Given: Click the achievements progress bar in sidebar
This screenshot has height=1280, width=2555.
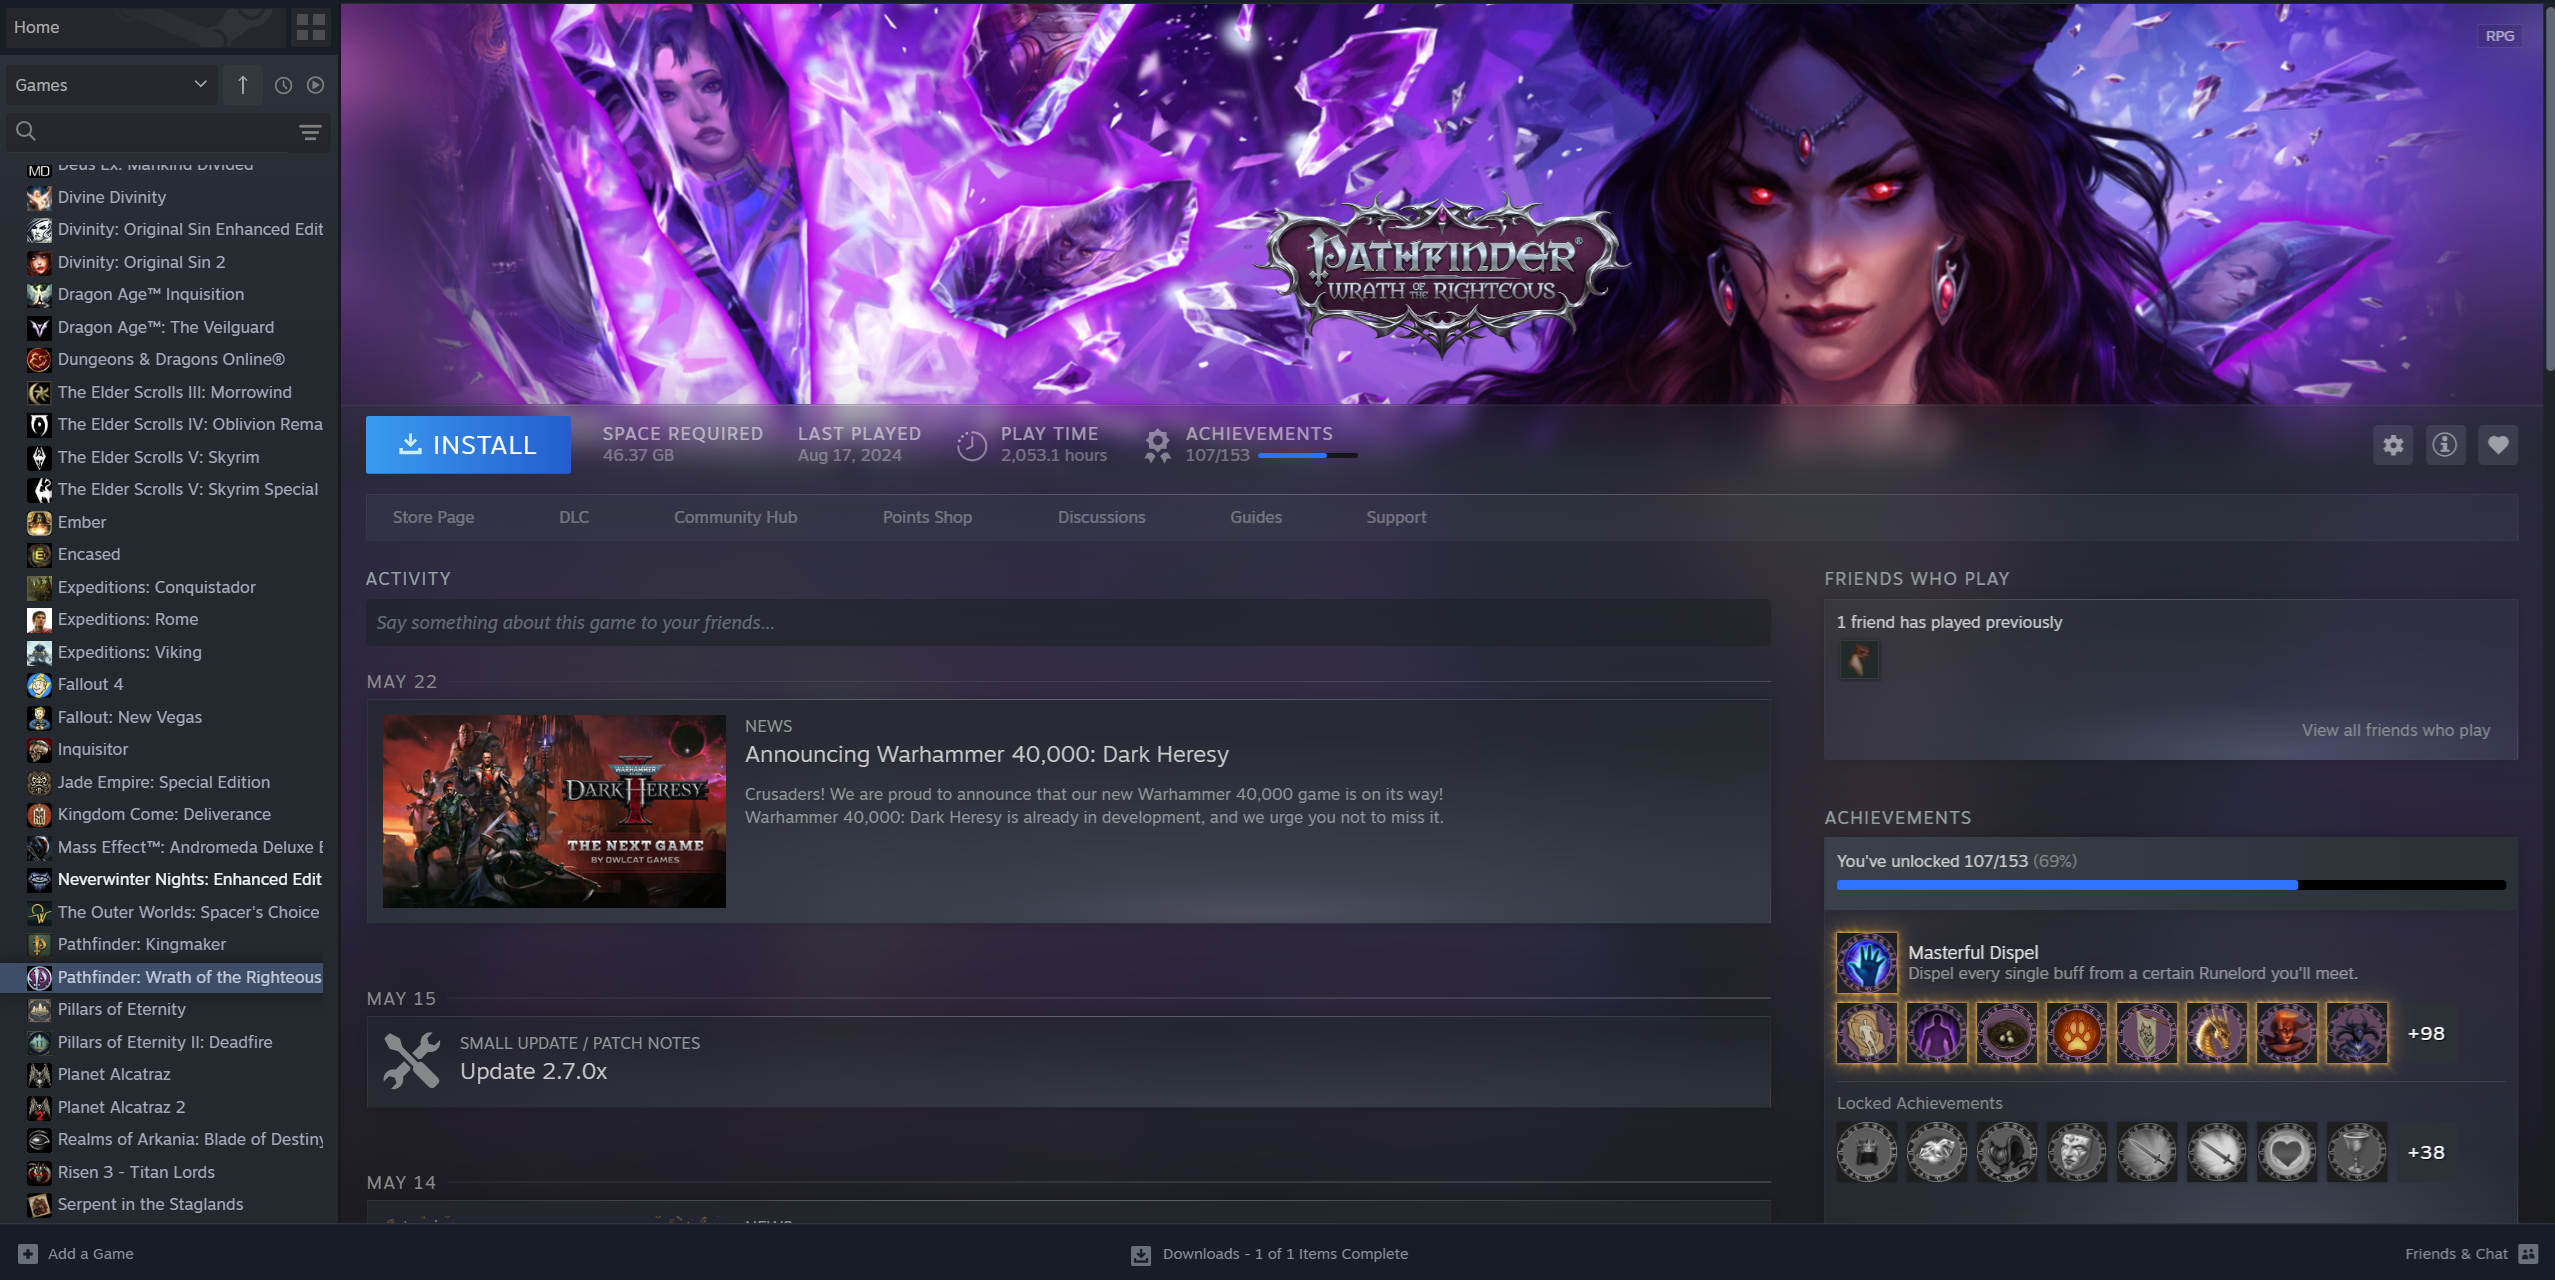Looking at the screenshot, I should click(2170, 885).
